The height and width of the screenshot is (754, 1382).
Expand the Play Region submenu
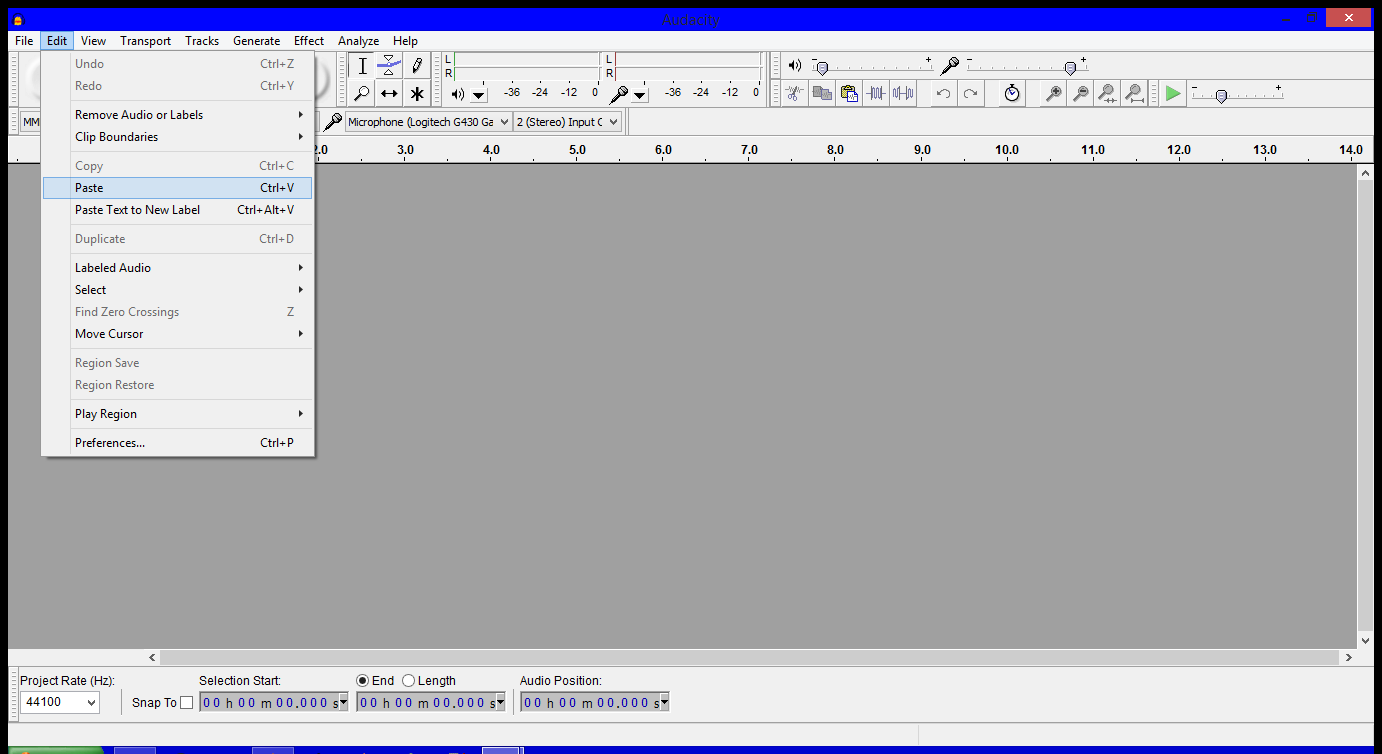[178, 414]
